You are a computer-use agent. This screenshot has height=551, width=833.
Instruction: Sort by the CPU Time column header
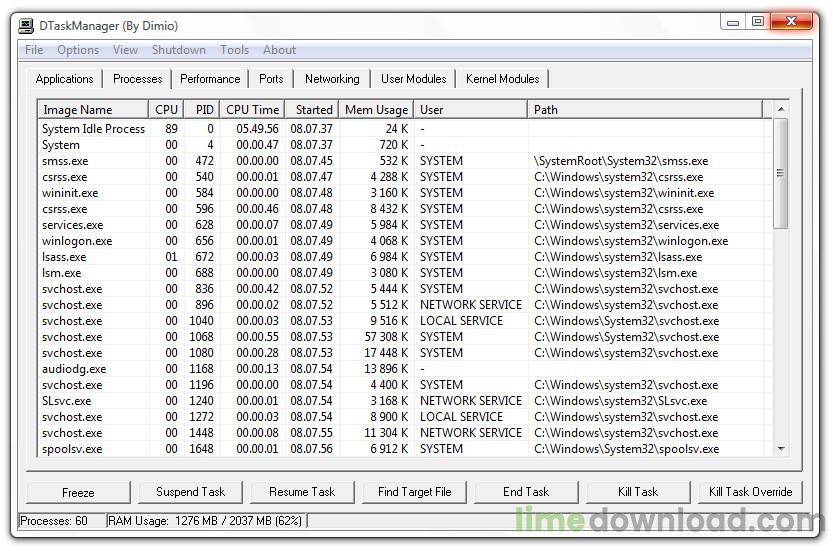coord(252,110)
